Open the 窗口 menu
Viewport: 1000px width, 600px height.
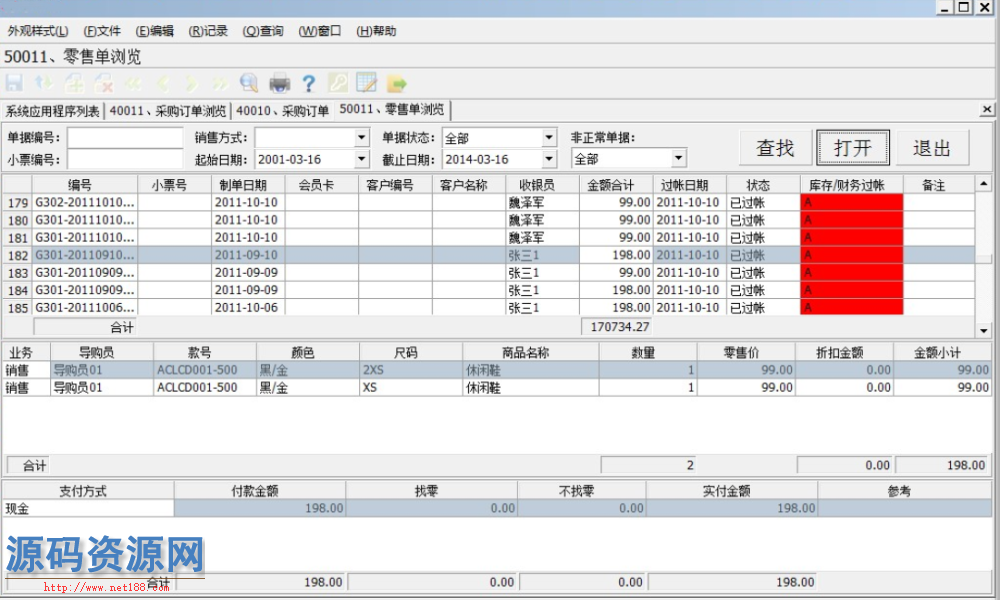(320, 31)
